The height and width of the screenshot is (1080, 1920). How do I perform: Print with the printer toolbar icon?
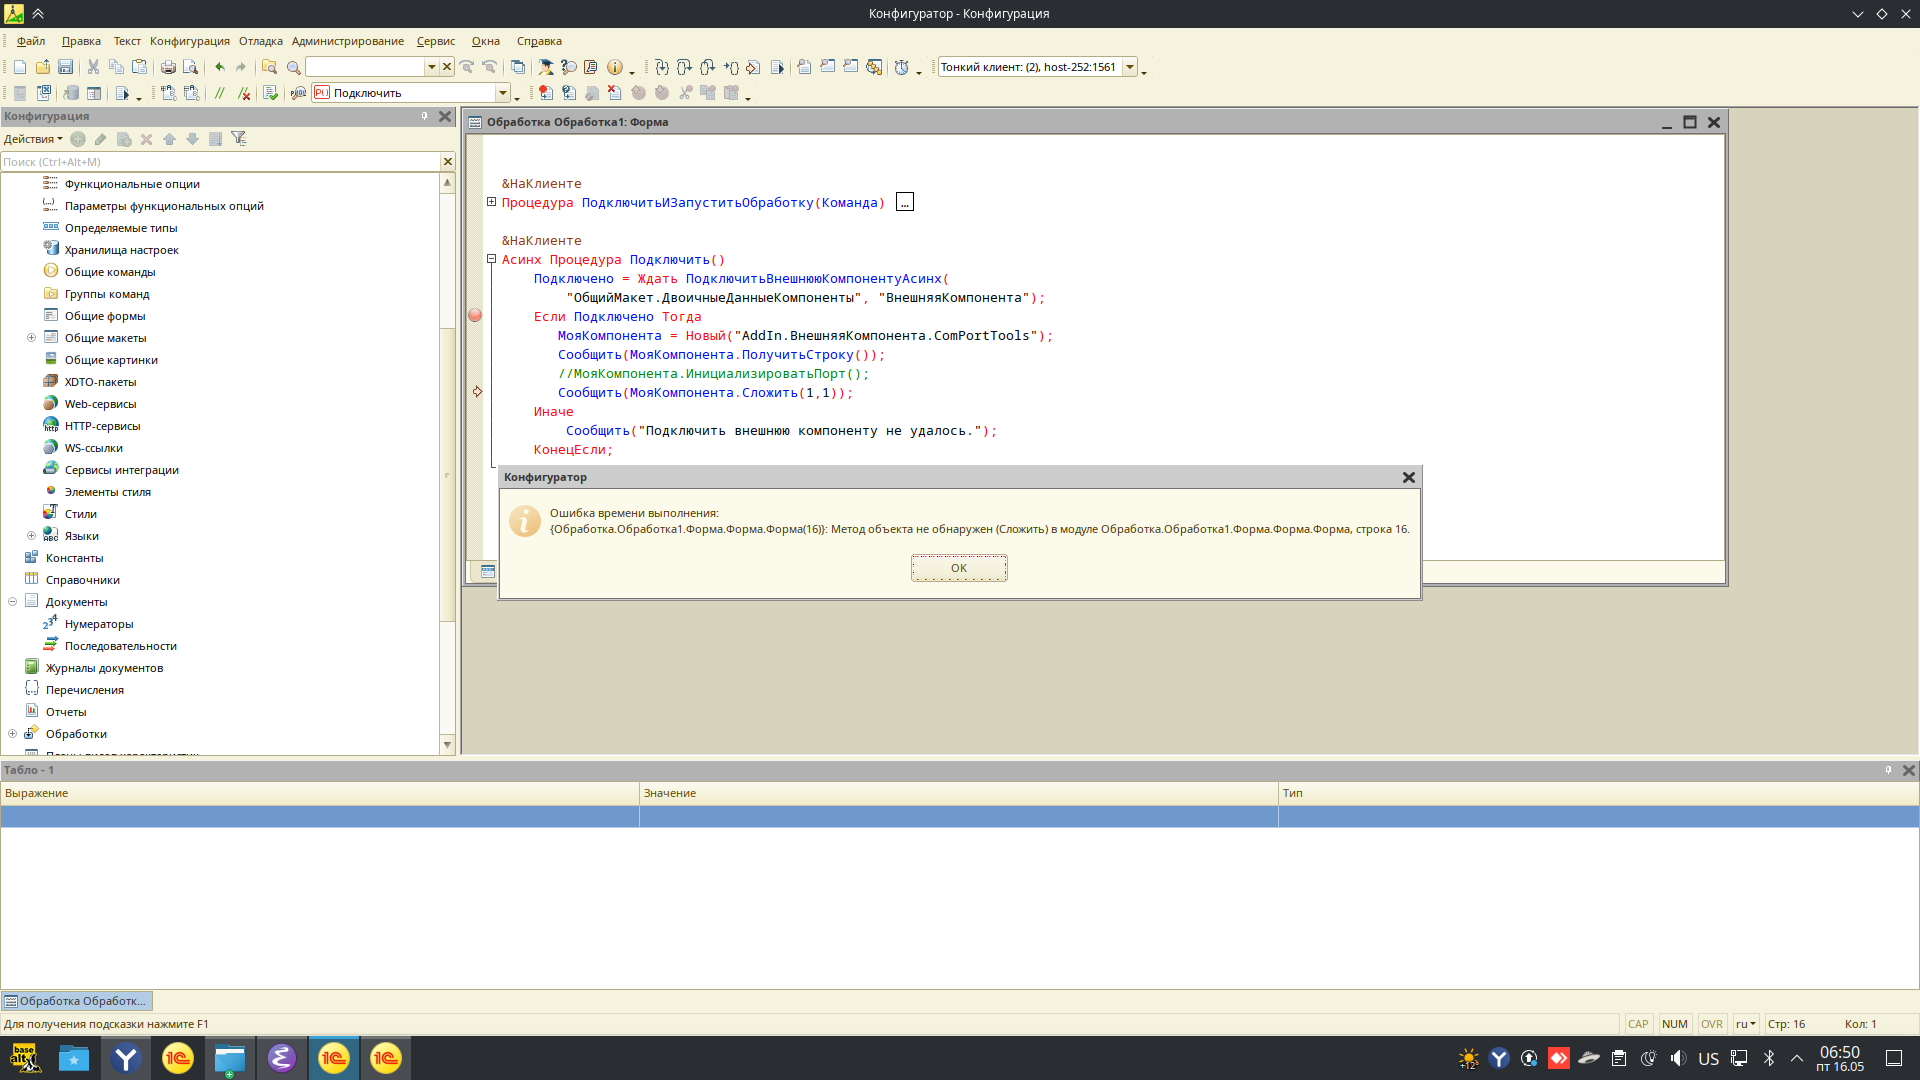click(168, 67)
